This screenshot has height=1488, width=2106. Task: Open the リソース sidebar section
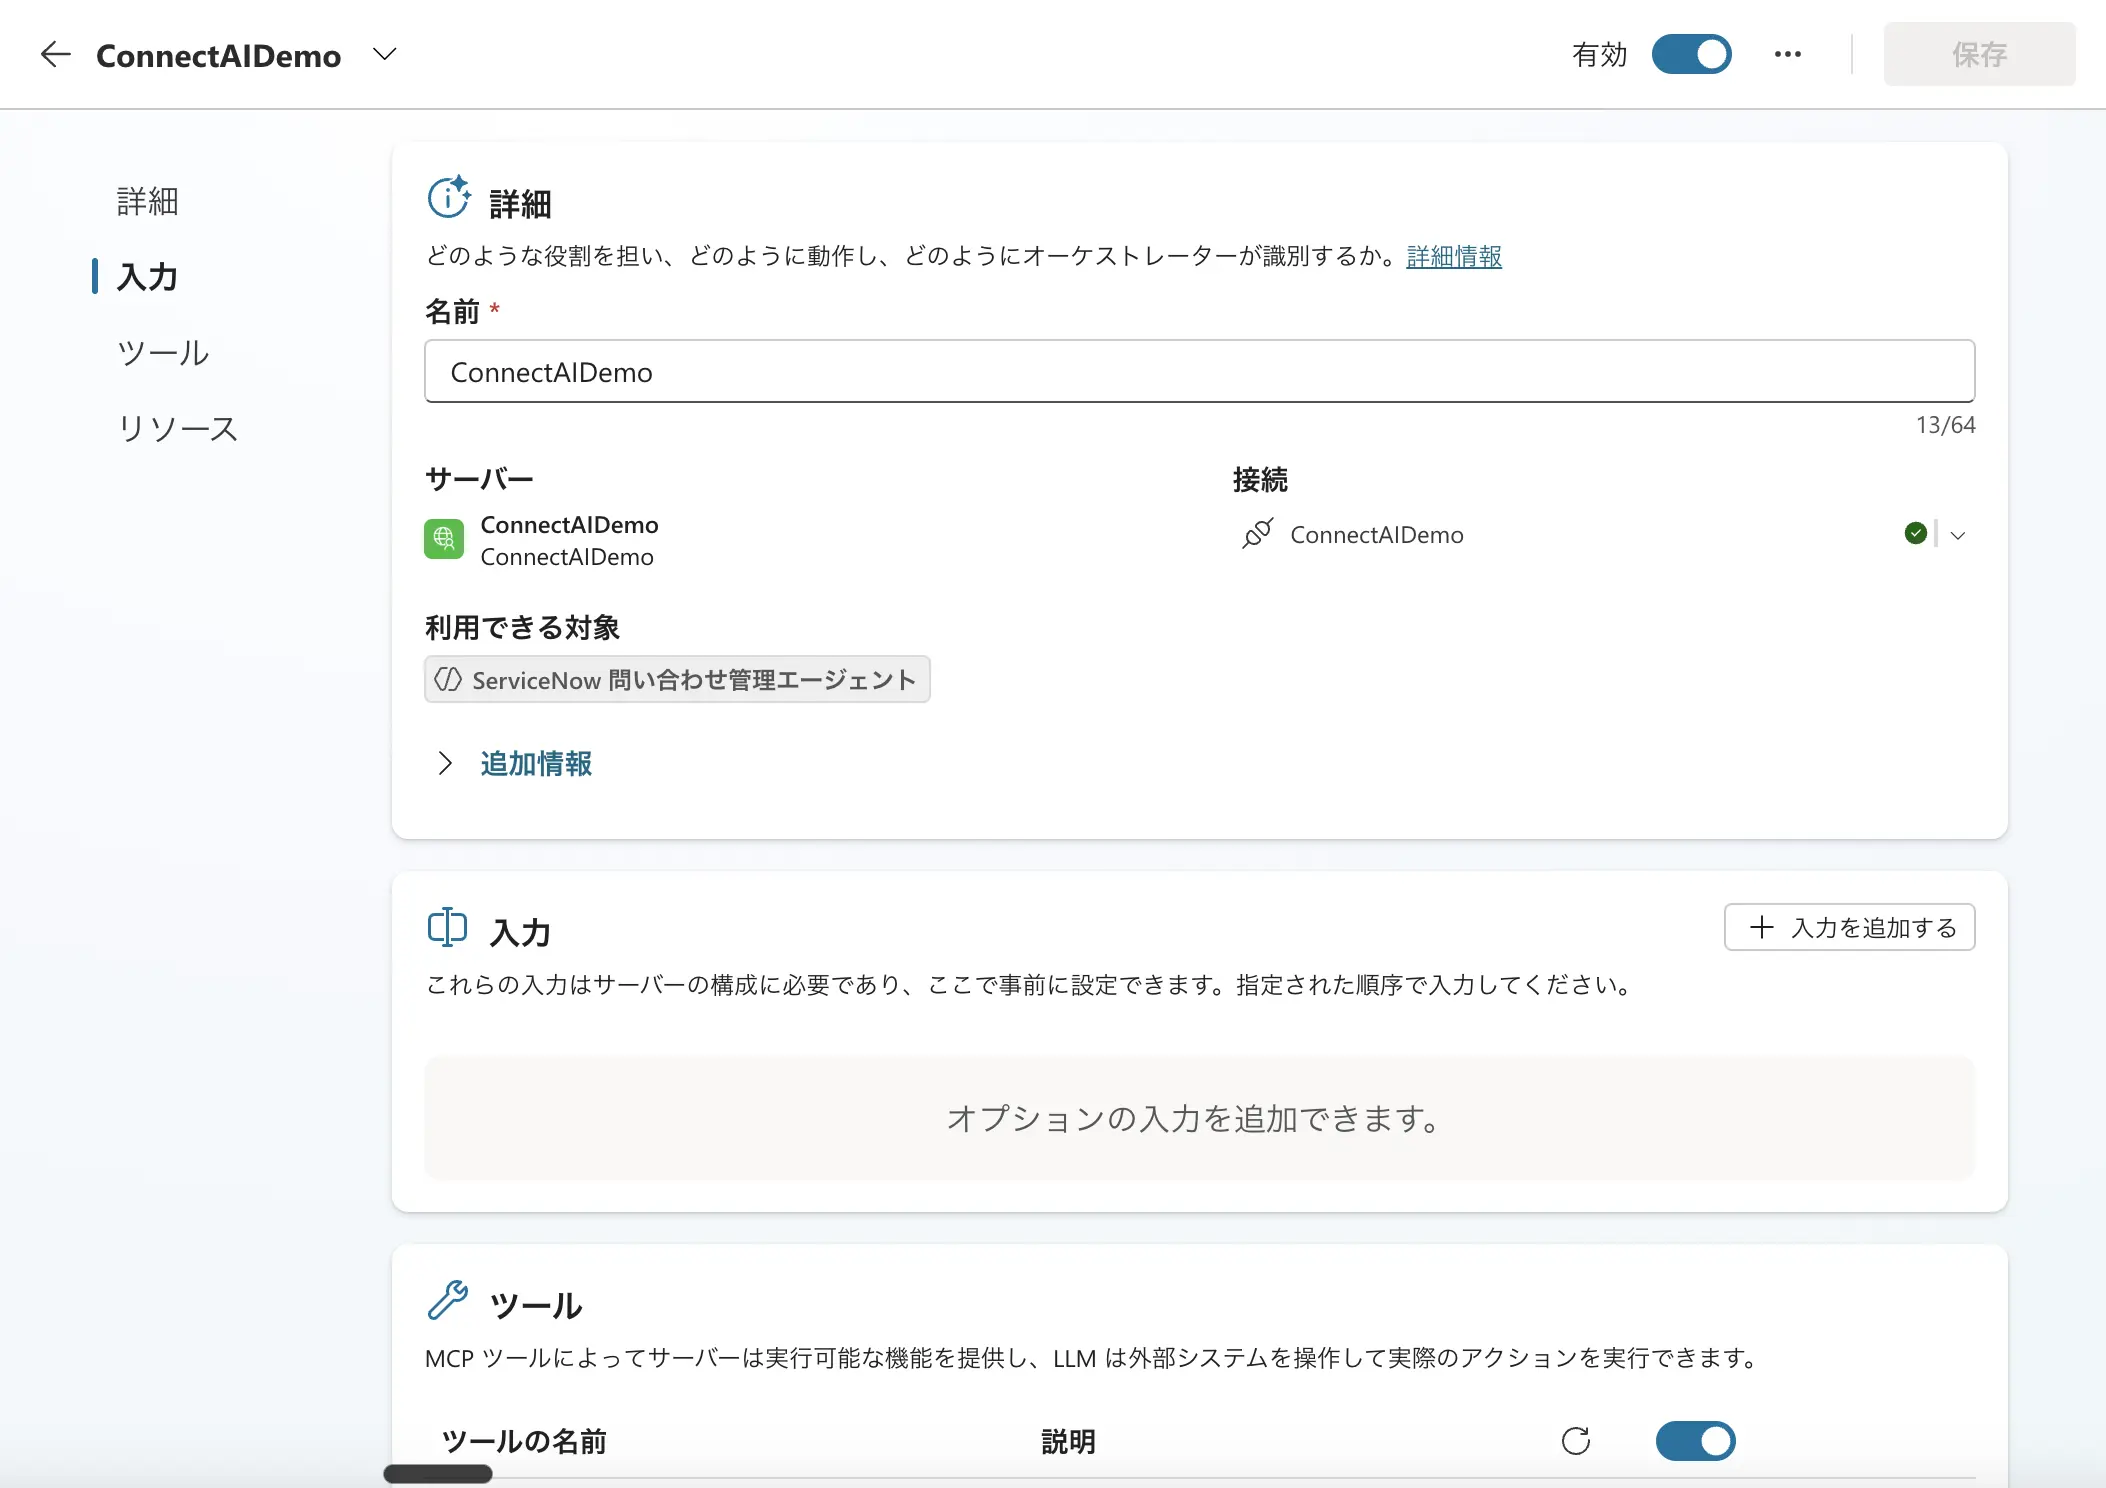click(176, 428)
